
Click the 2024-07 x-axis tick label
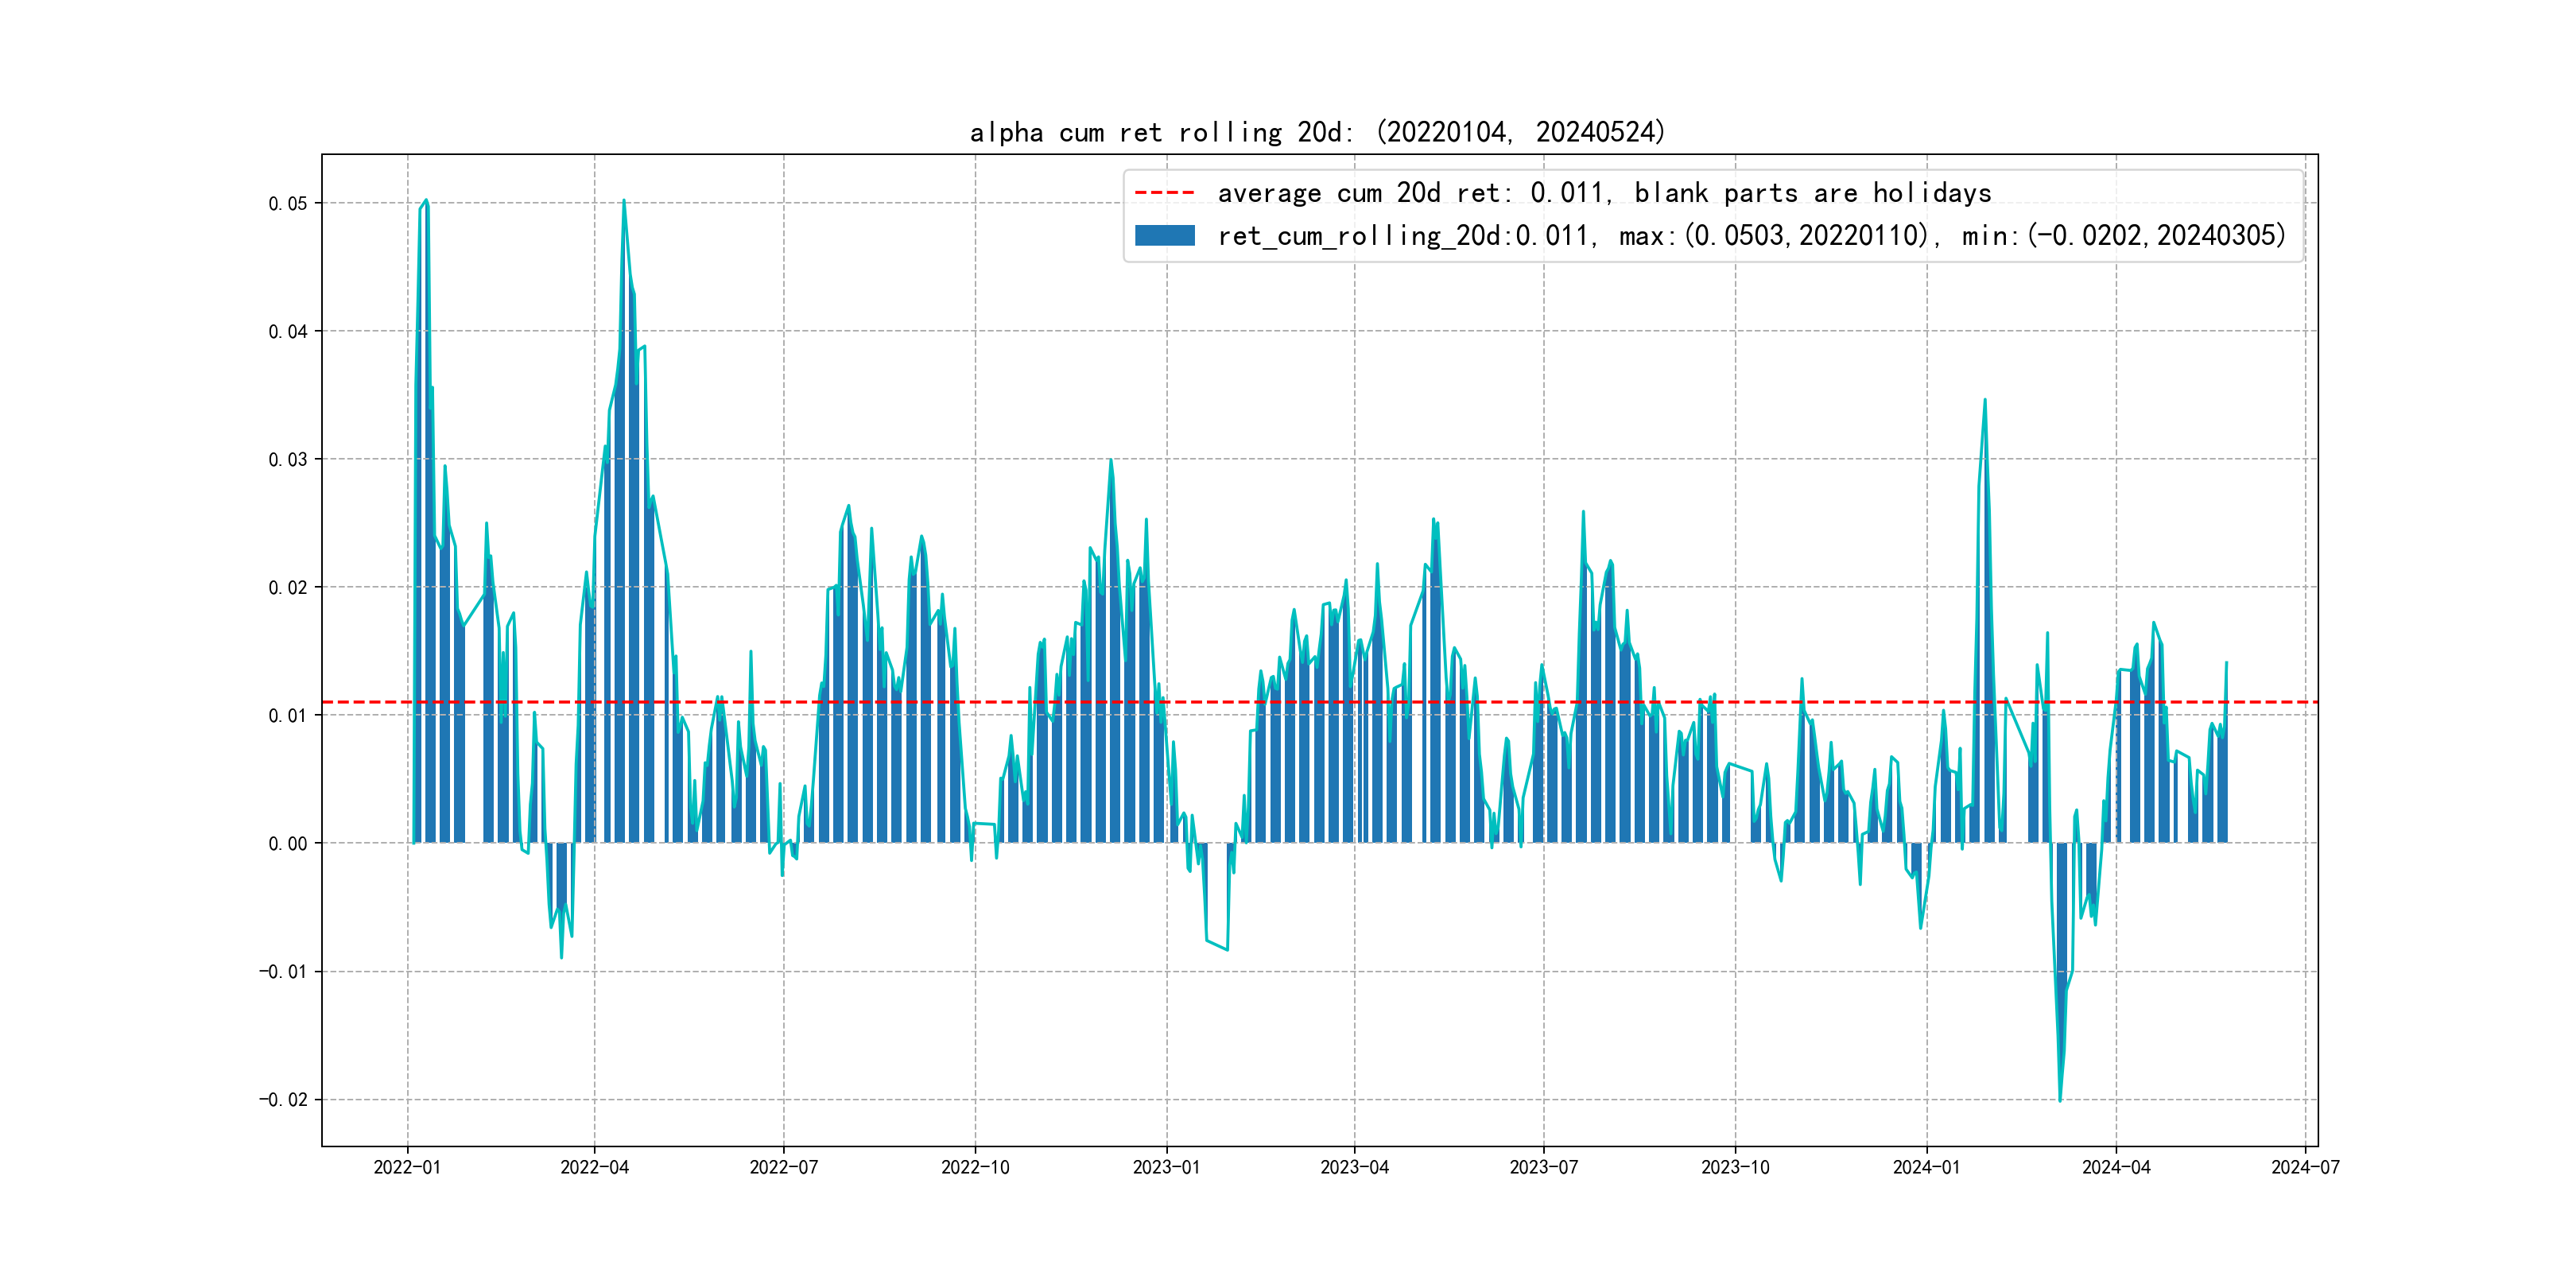pyautogui.click(x=2304, y=1167)
